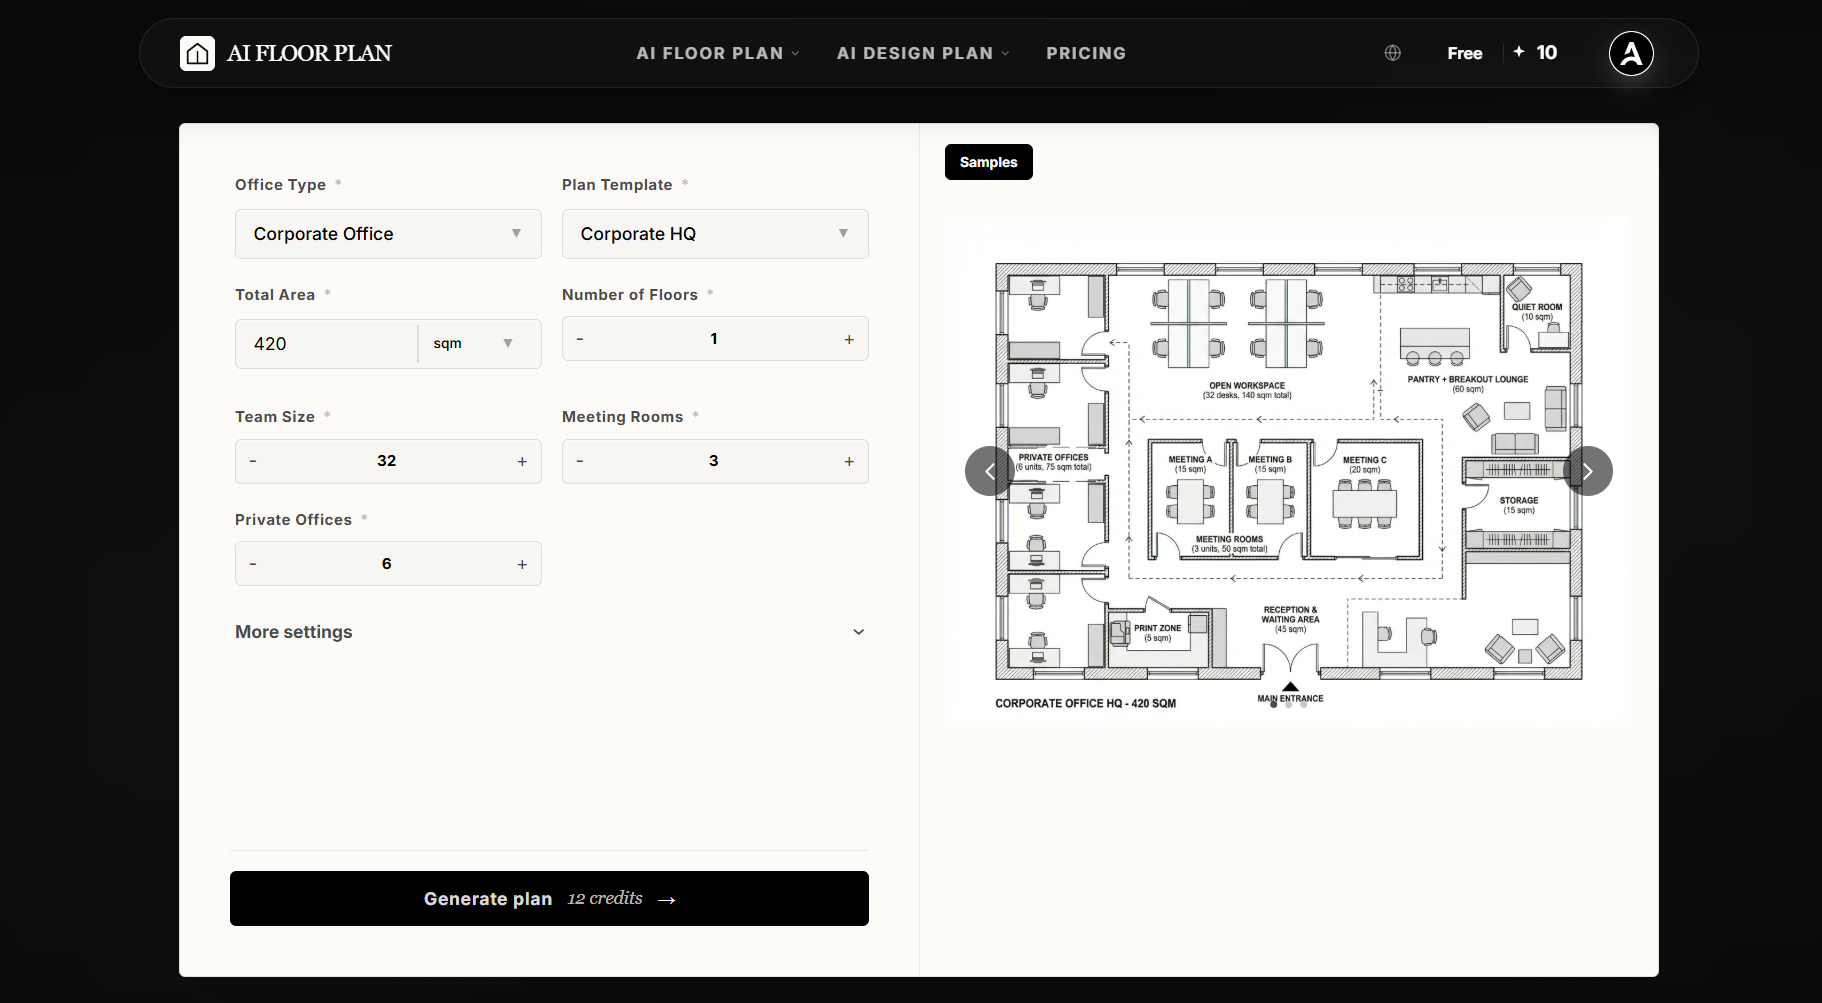
Task: Open the Office Type dropdown
Action: coord(388,234)
